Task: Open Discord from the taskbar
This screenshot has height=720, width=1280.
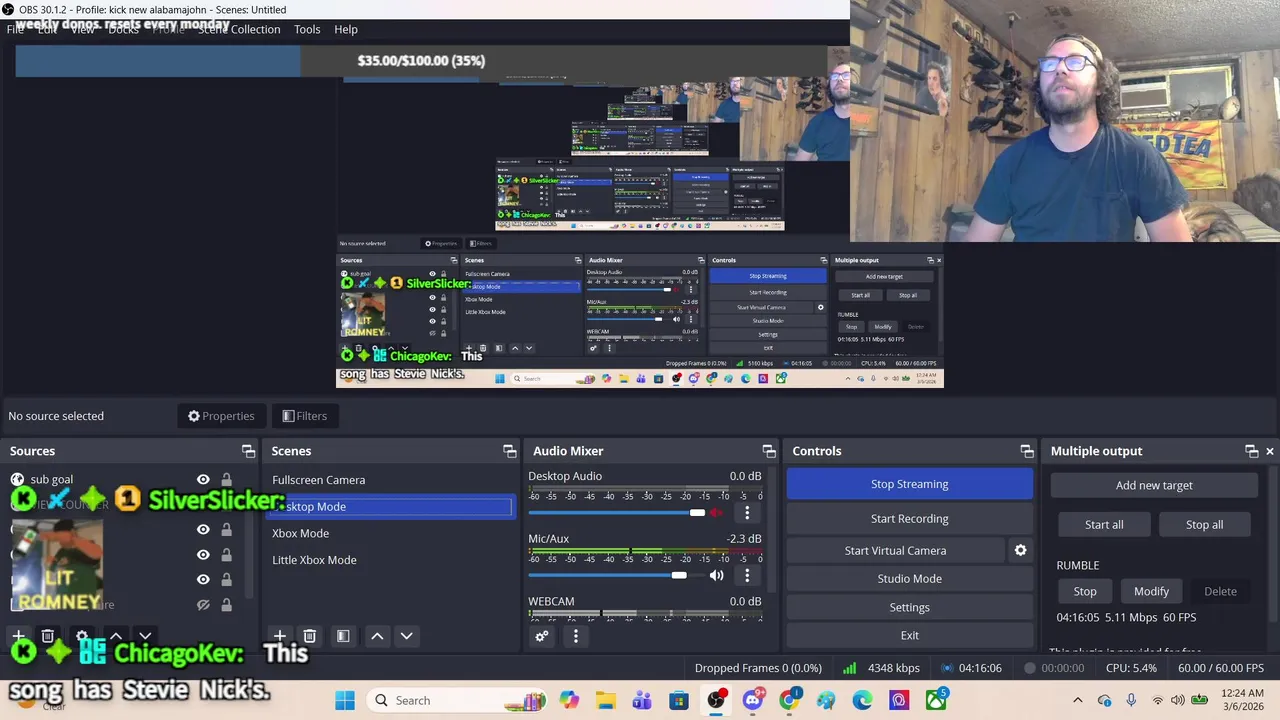Action: [753, 700]
